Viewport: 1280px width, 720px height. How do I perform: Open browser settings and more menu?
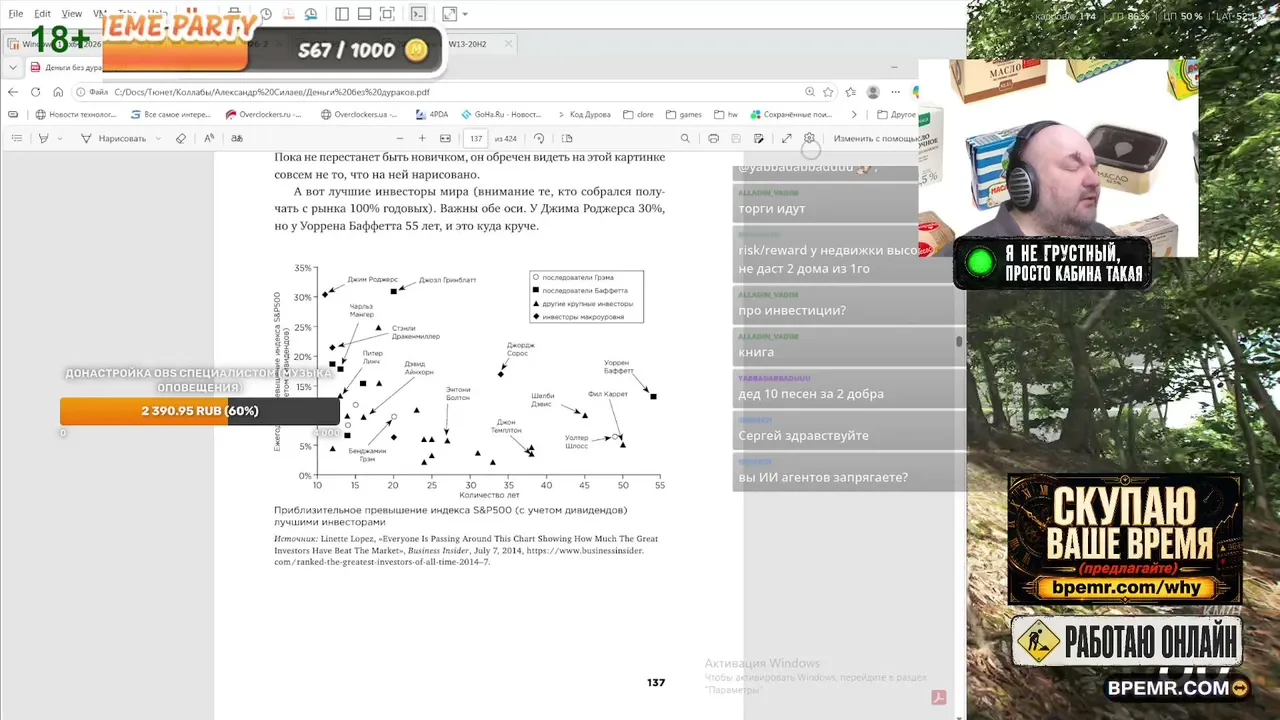(895, 92)
